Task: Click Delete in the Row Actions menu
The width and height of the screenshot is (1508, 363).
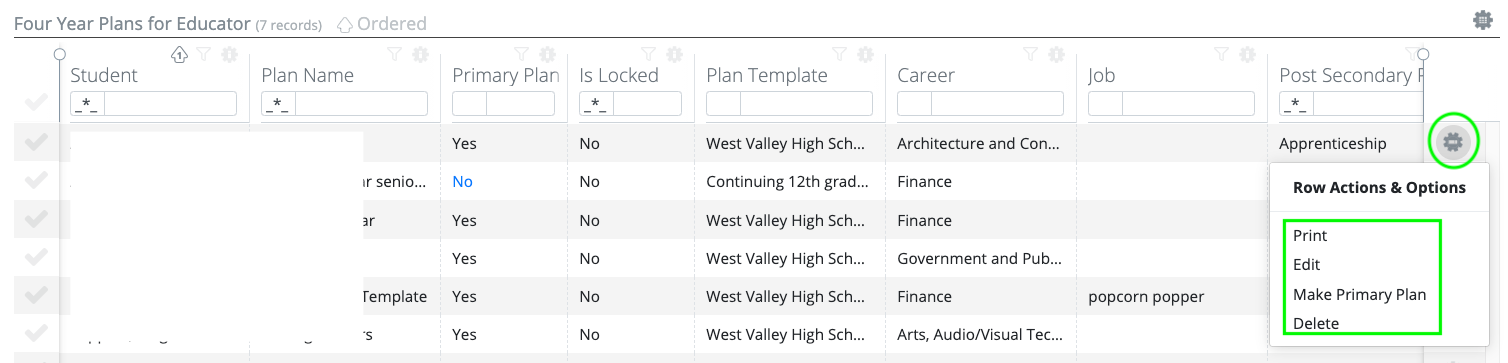Action: coord(1315,323)
